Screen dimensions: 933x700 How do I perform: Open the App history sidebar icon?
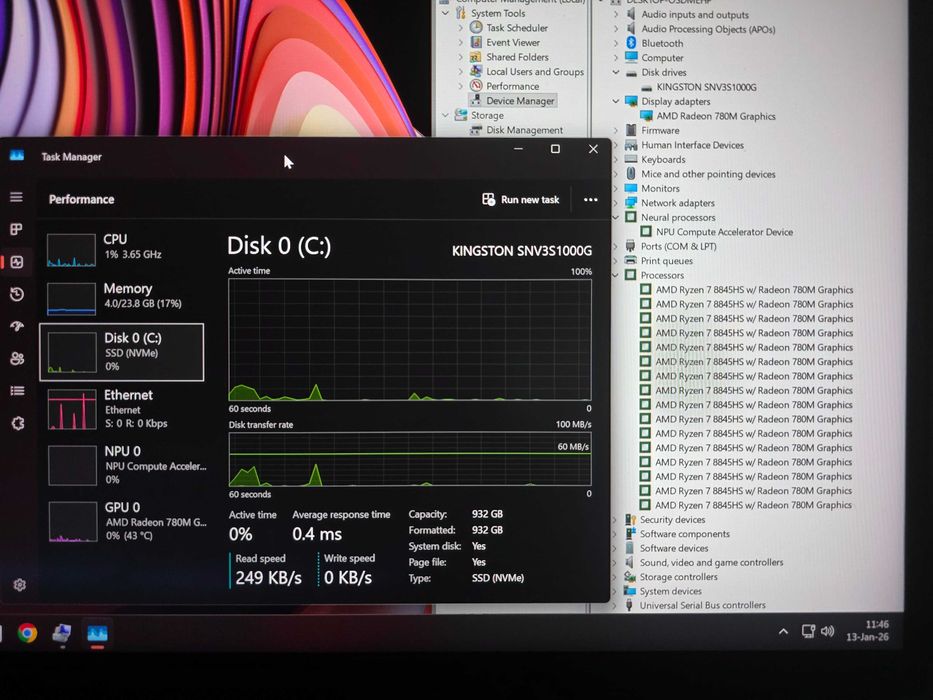[x=17, y=294]
